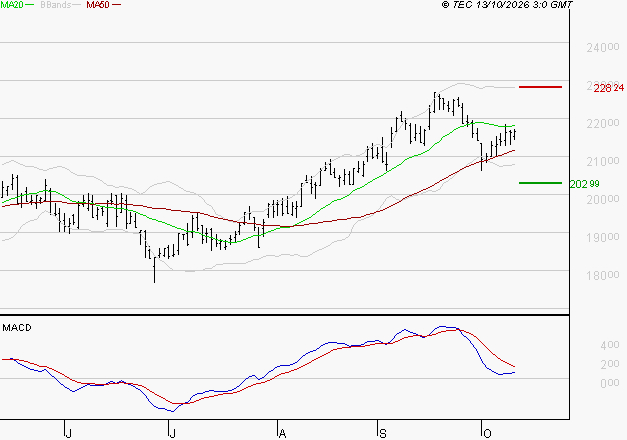The width and height of the screenshot is (627, 440).
Task: Click the first J month marker on the time axis
Action: point(69,434)
